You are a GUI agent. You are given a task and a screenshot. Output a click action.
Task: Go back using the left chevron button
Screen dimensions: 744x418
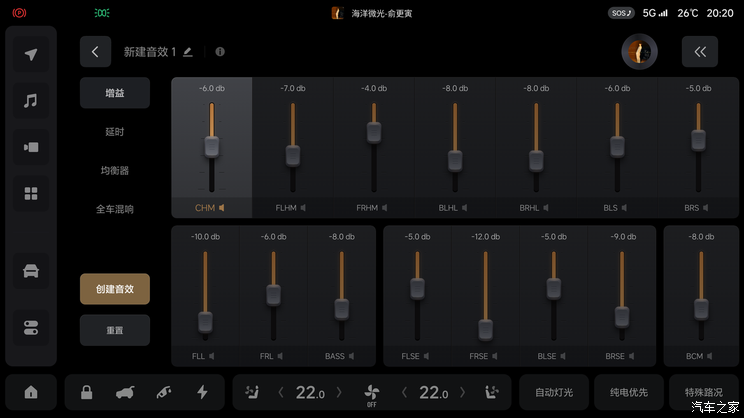[x=95, y=52]
